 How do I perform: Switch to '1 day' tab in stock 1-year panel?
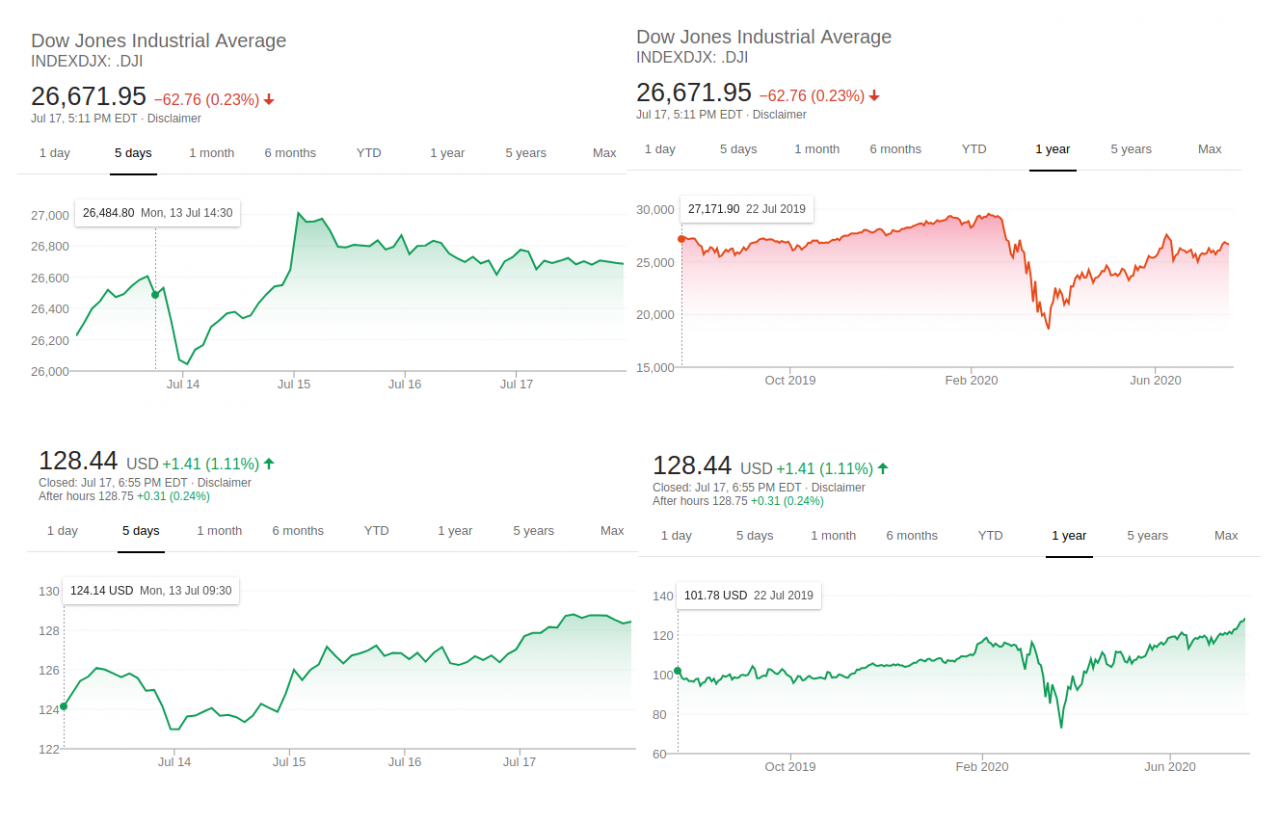(676, 536)
